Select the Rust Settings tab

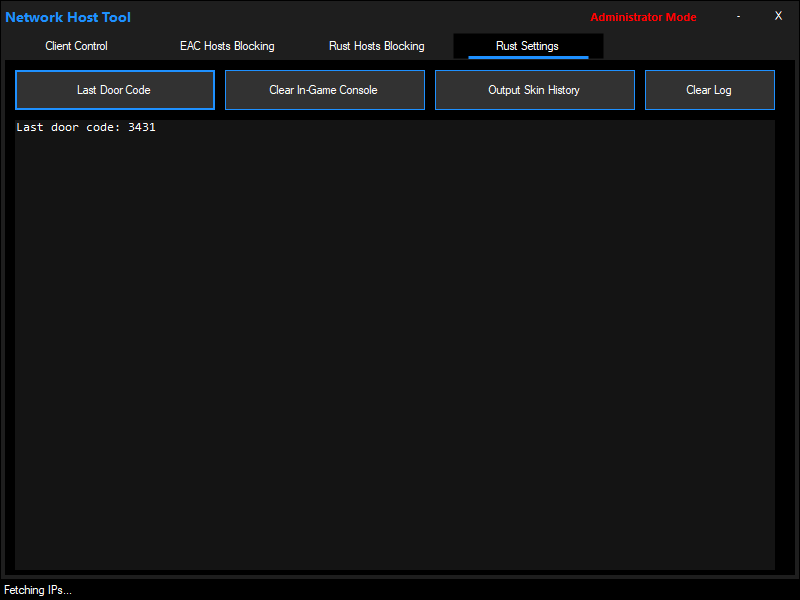[x=527, y=46]
